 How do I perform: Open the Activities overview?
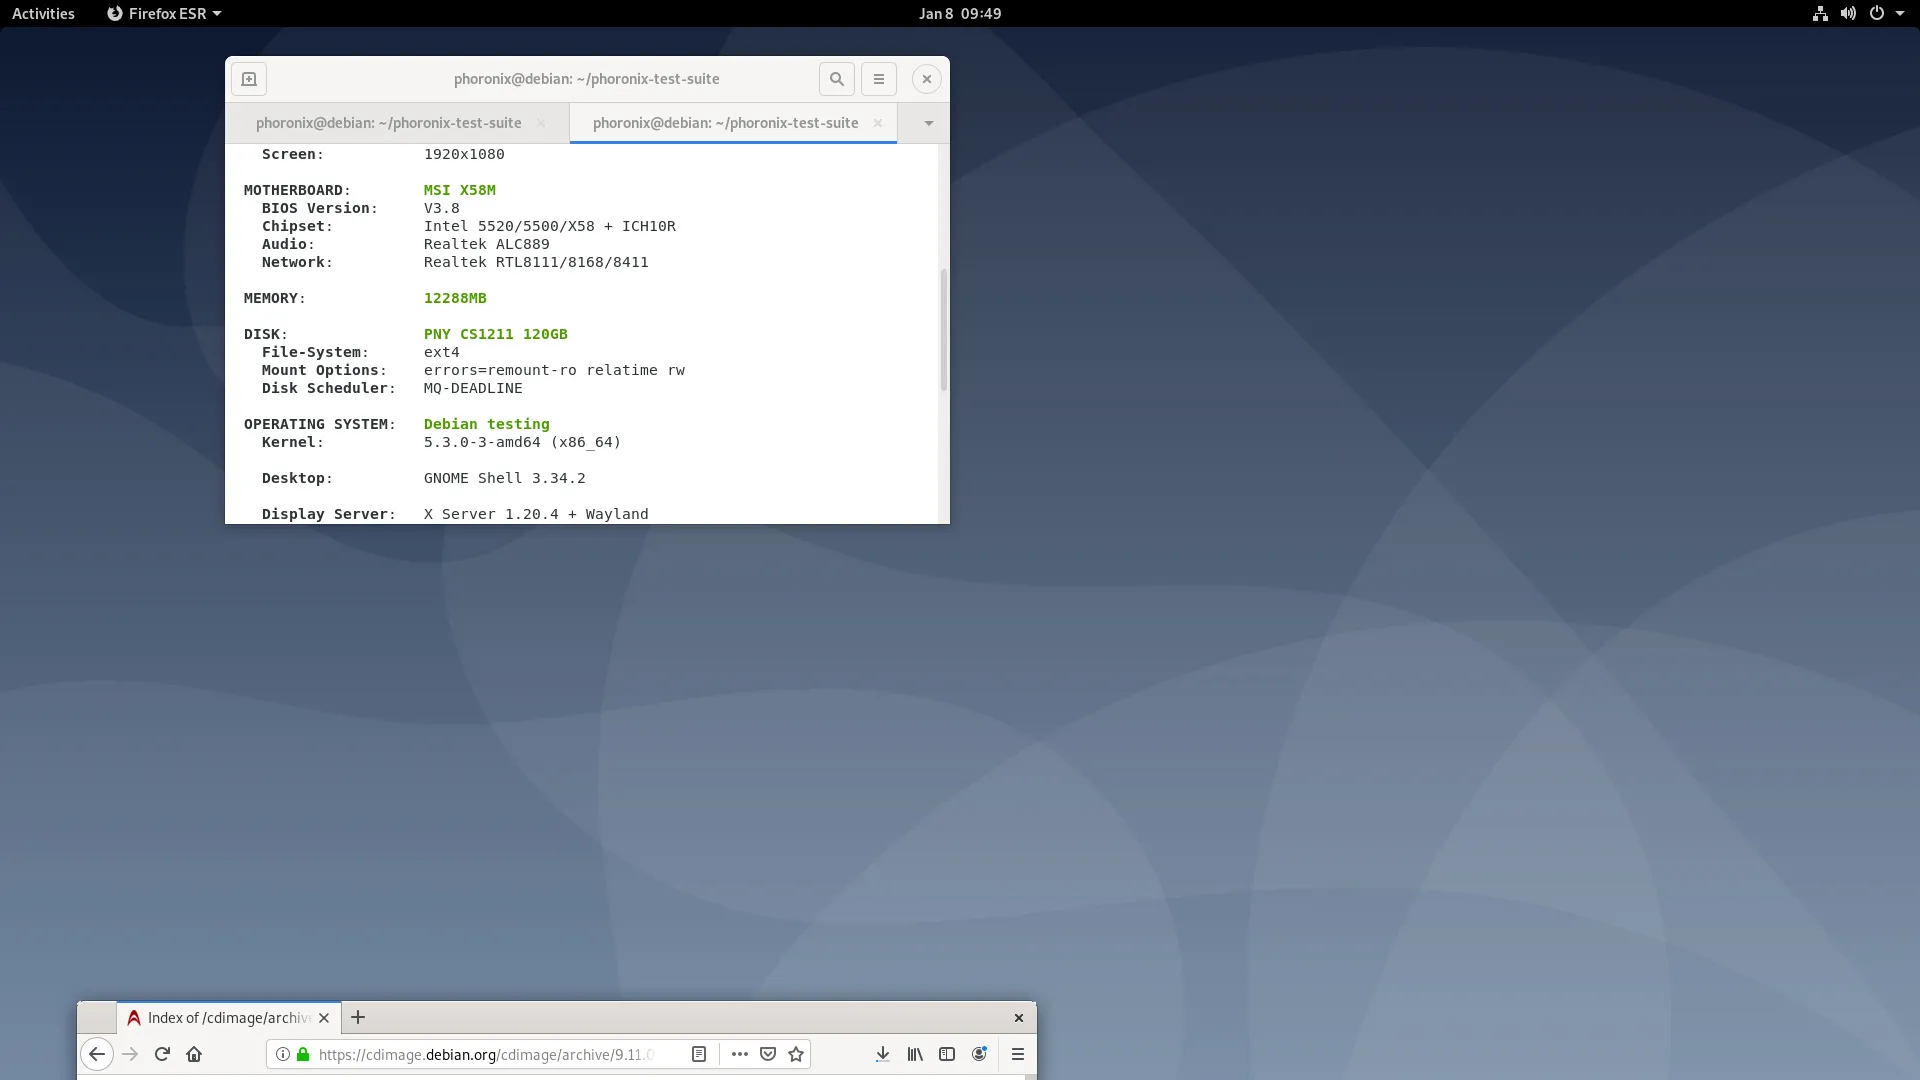click(x=43, y=13)
